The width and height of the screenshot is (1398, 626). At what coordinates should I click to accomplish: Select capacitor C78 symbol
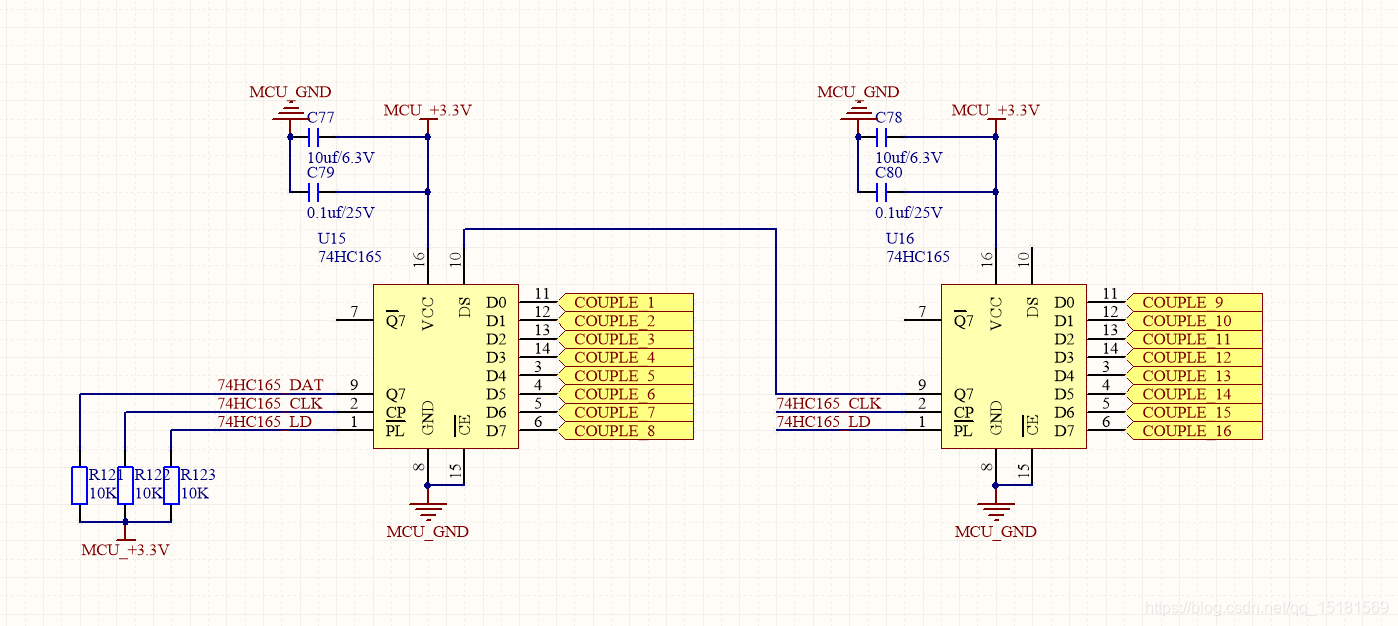pos(881,137)
